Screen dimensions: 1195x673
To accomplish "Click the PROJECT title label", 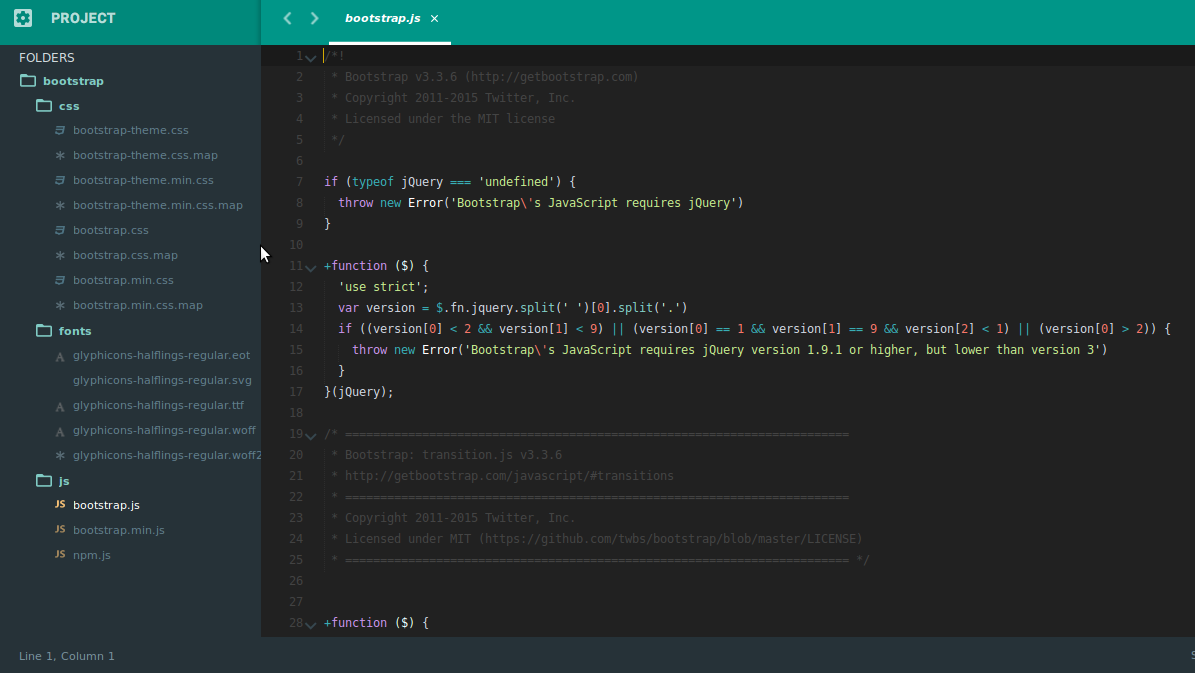I will (83, 18).
